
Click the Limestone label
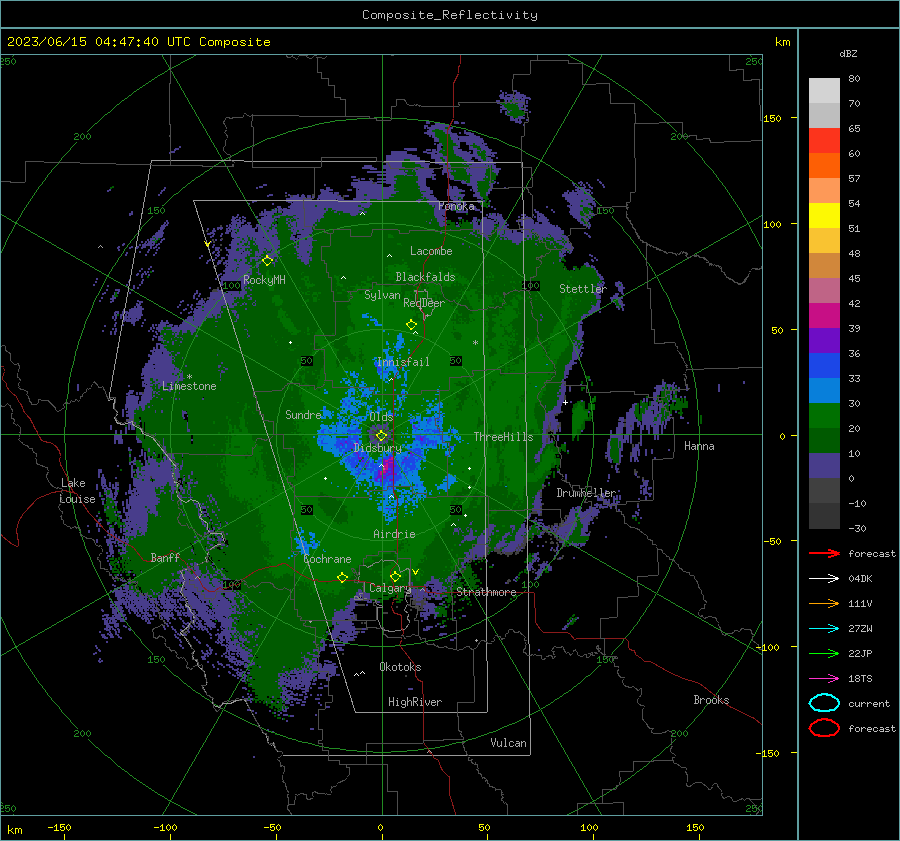coord(189,386)
